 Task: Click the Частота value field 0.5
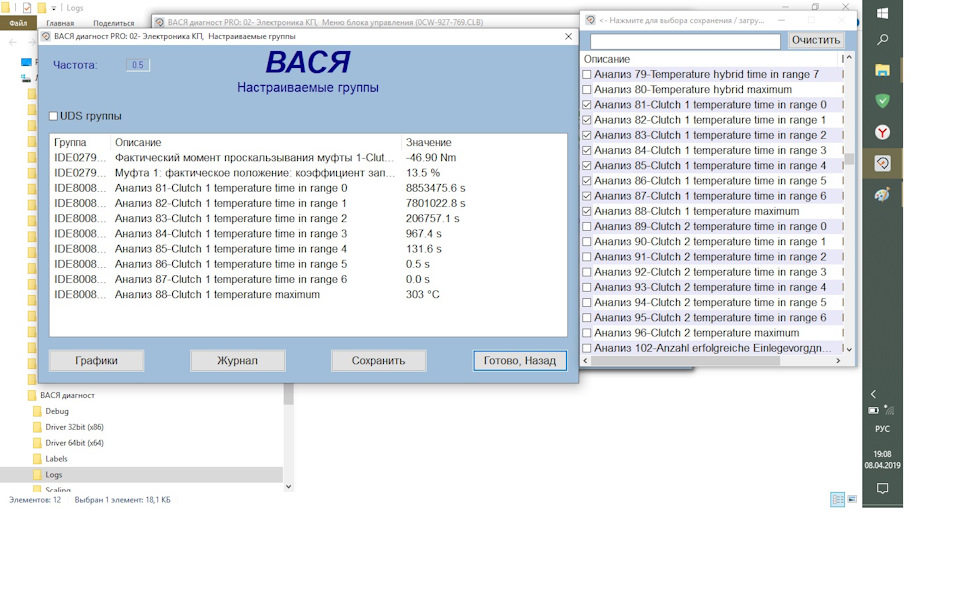[x=138, y=65]
